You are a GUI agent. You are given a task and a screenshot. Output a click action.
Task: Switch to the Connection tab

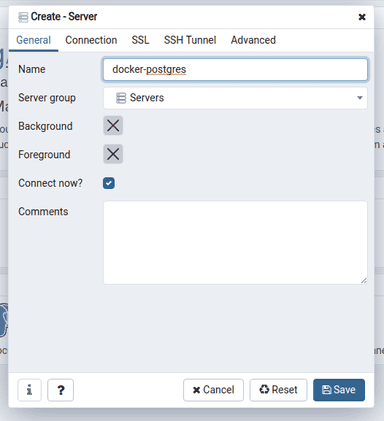point(91,40)
